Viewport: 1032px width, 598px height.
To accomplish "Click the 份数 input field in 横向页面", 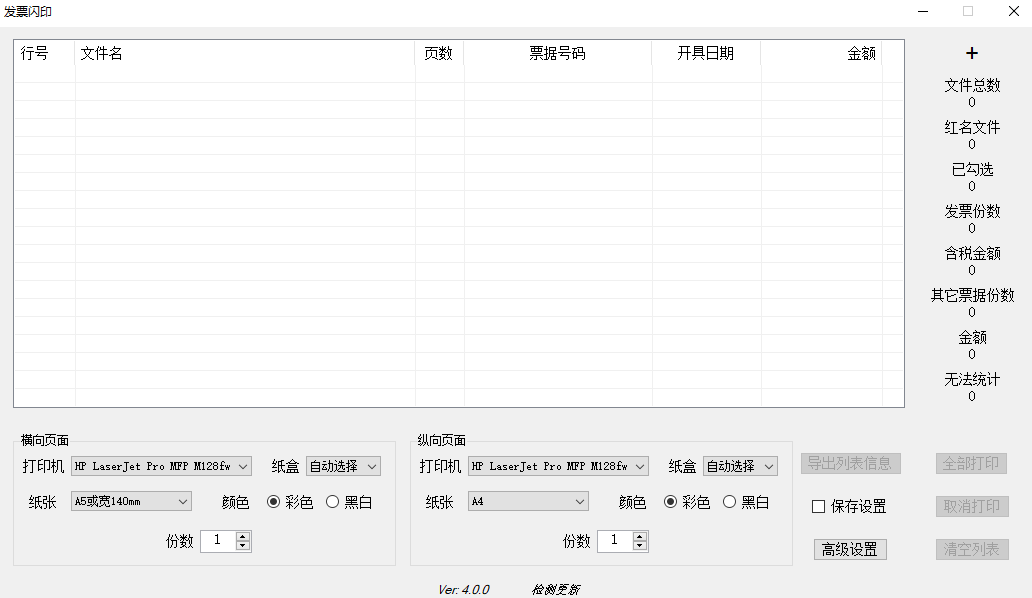I will pos(219,541).
